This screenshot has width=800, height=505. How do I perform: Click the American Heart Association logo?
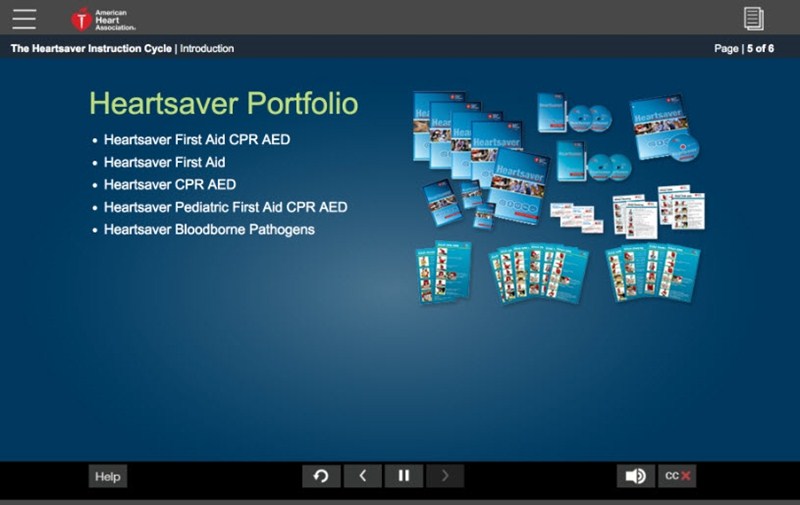click(103, 19)
